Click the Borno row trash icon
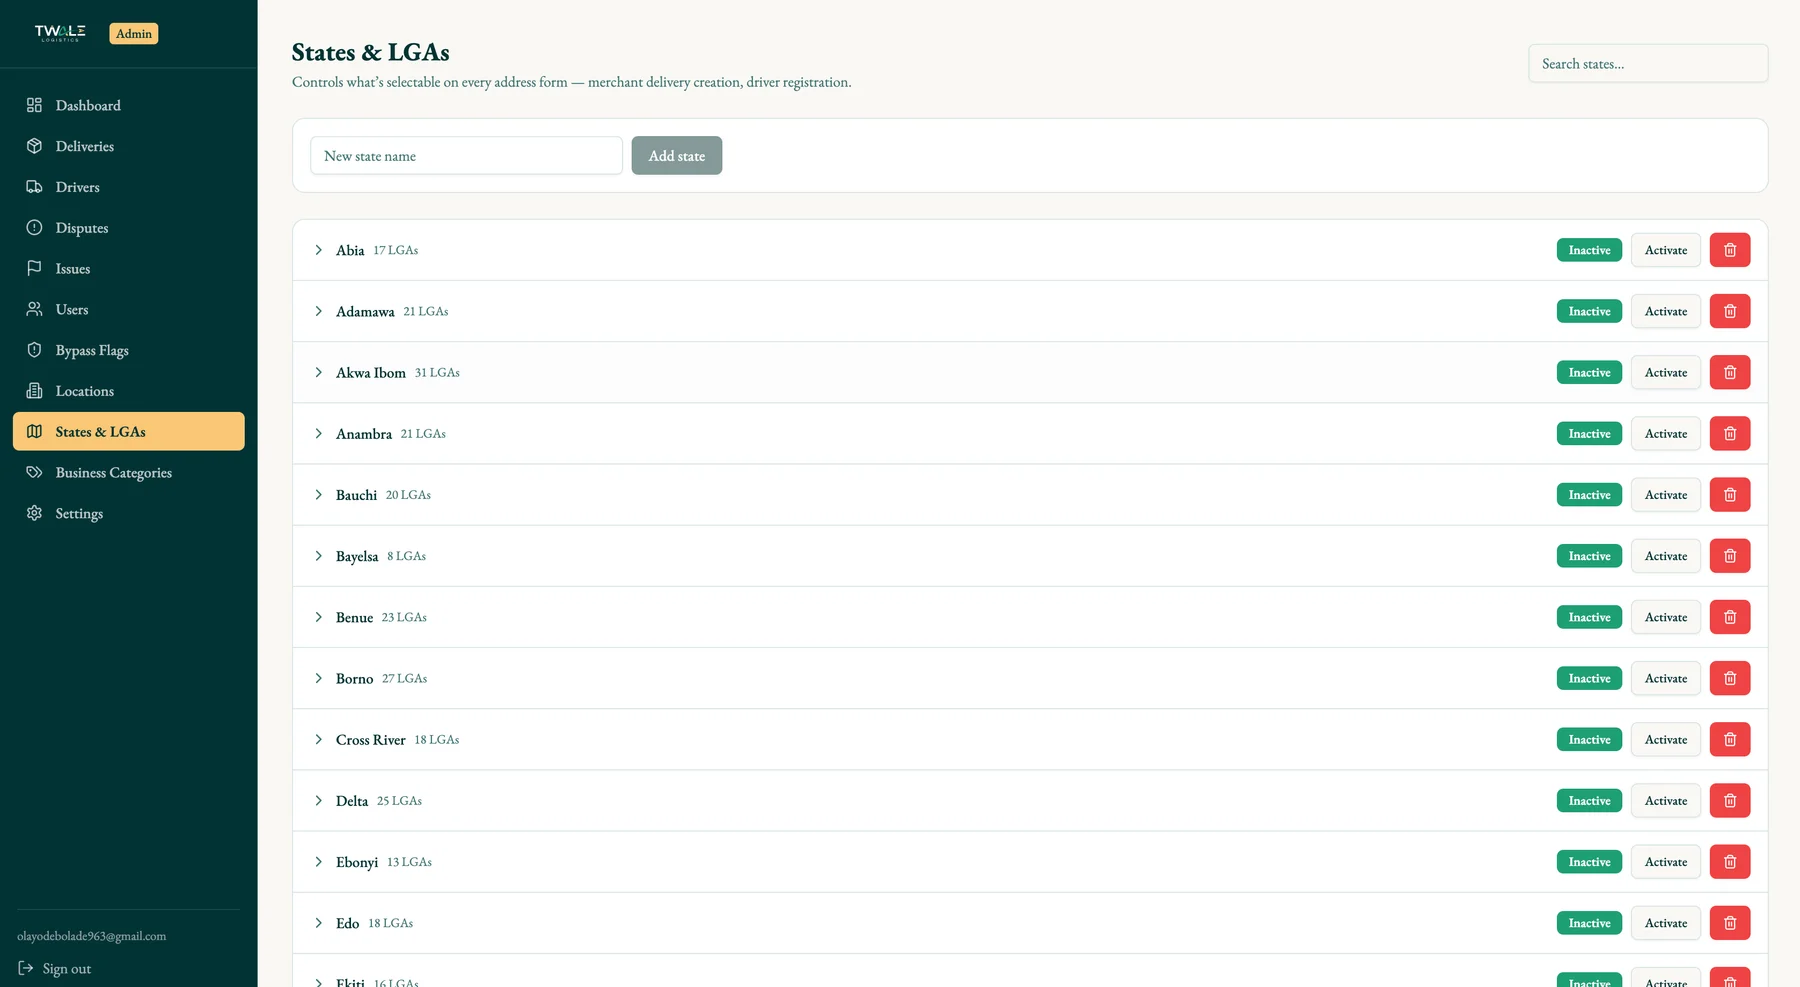1800x987 pixels. [1730, 678]
